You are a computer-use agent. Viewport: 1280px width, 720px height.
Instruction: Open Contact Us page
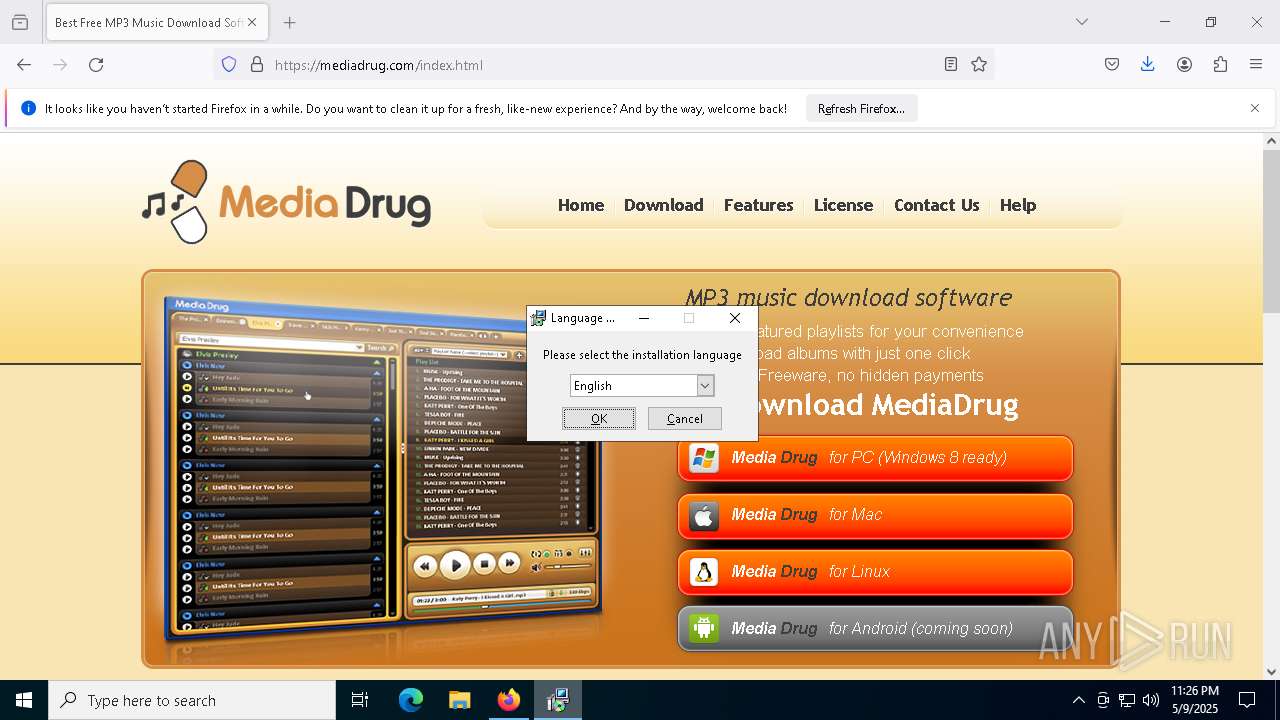click(x=937, y=205)
